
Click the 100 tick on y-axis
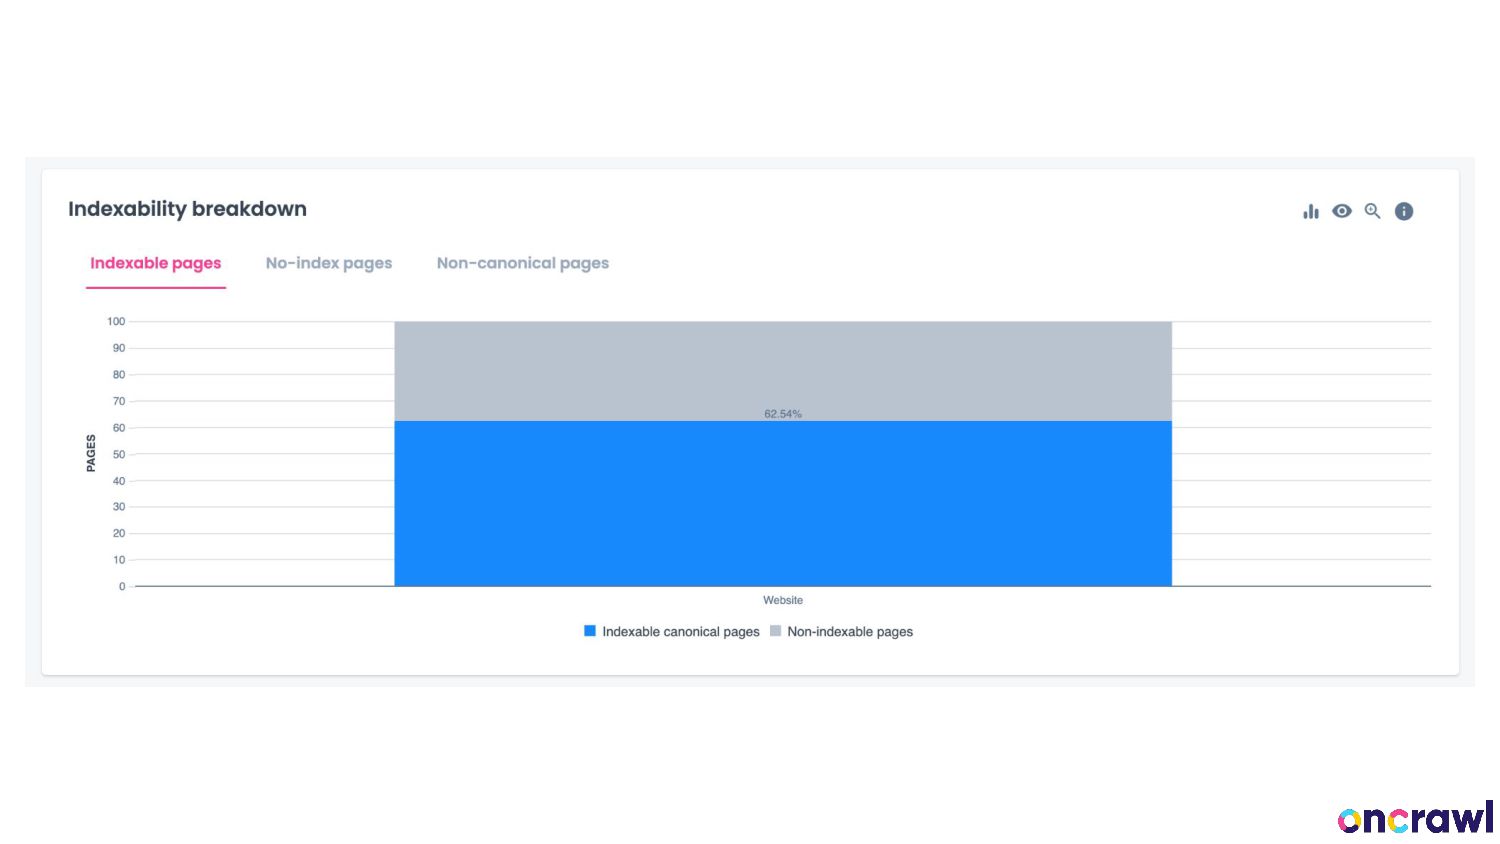click(x=116, y=321)
